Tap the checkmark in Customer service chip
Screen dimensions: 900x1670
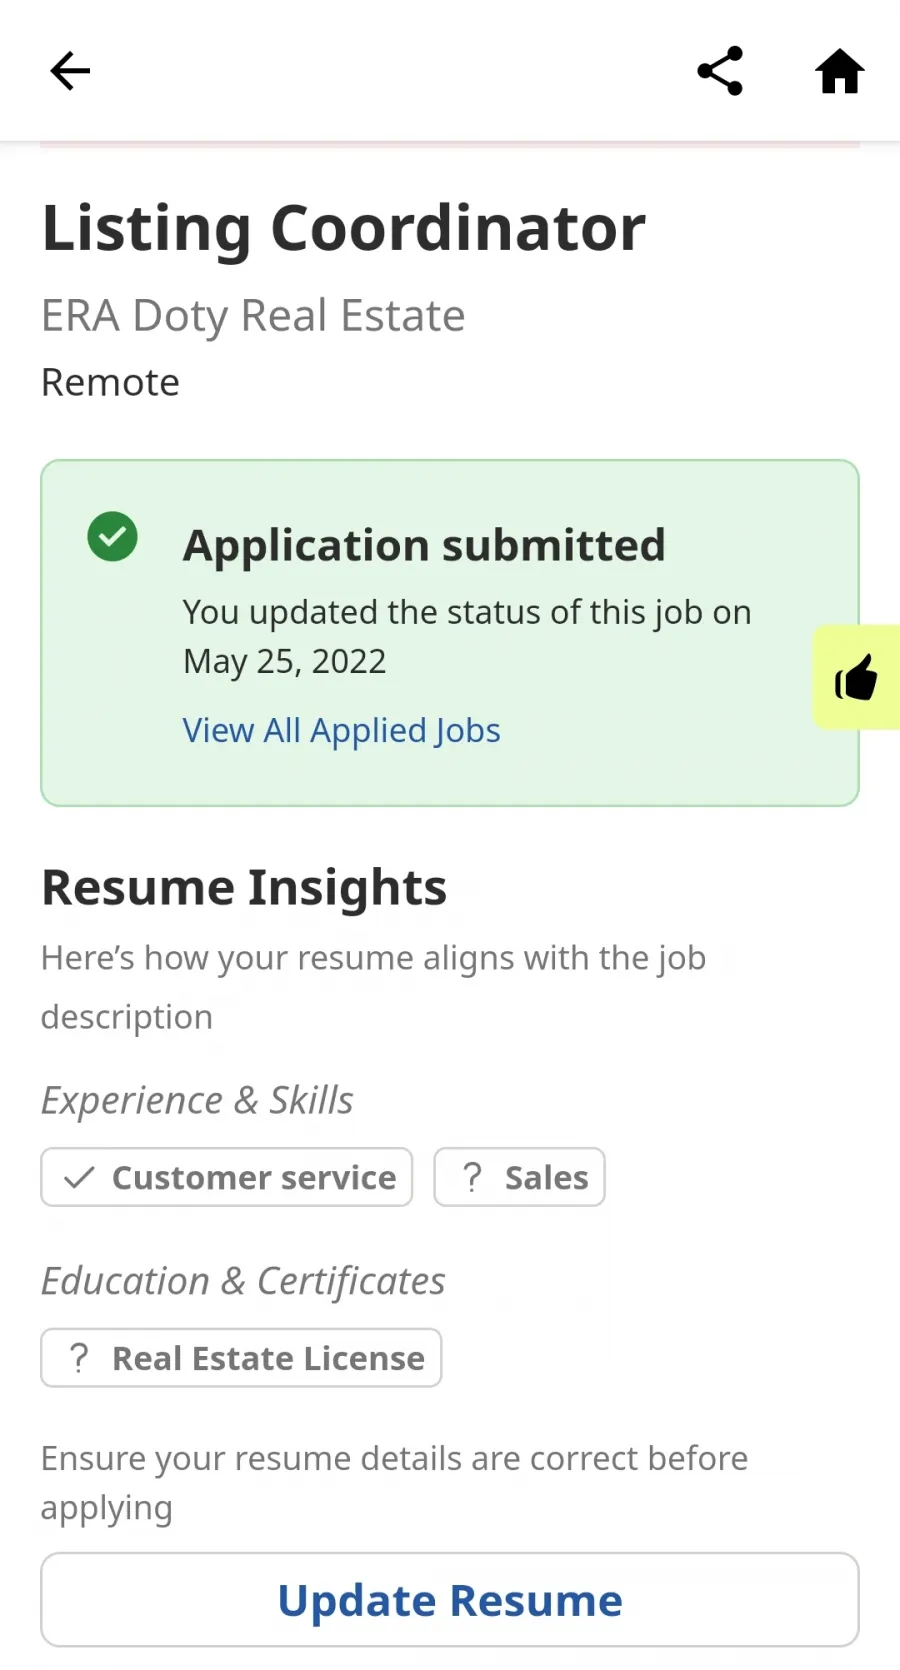coord(79,1178)
